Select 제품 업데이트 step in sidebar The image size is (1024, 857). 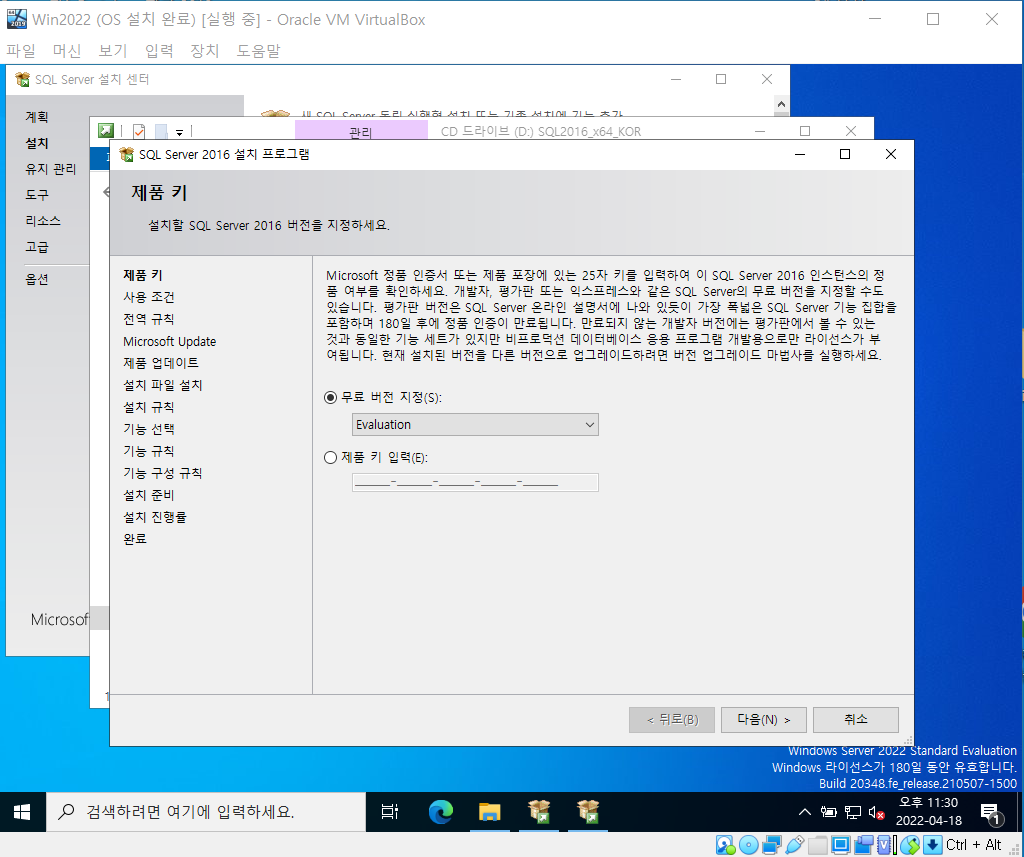point(161,363)
